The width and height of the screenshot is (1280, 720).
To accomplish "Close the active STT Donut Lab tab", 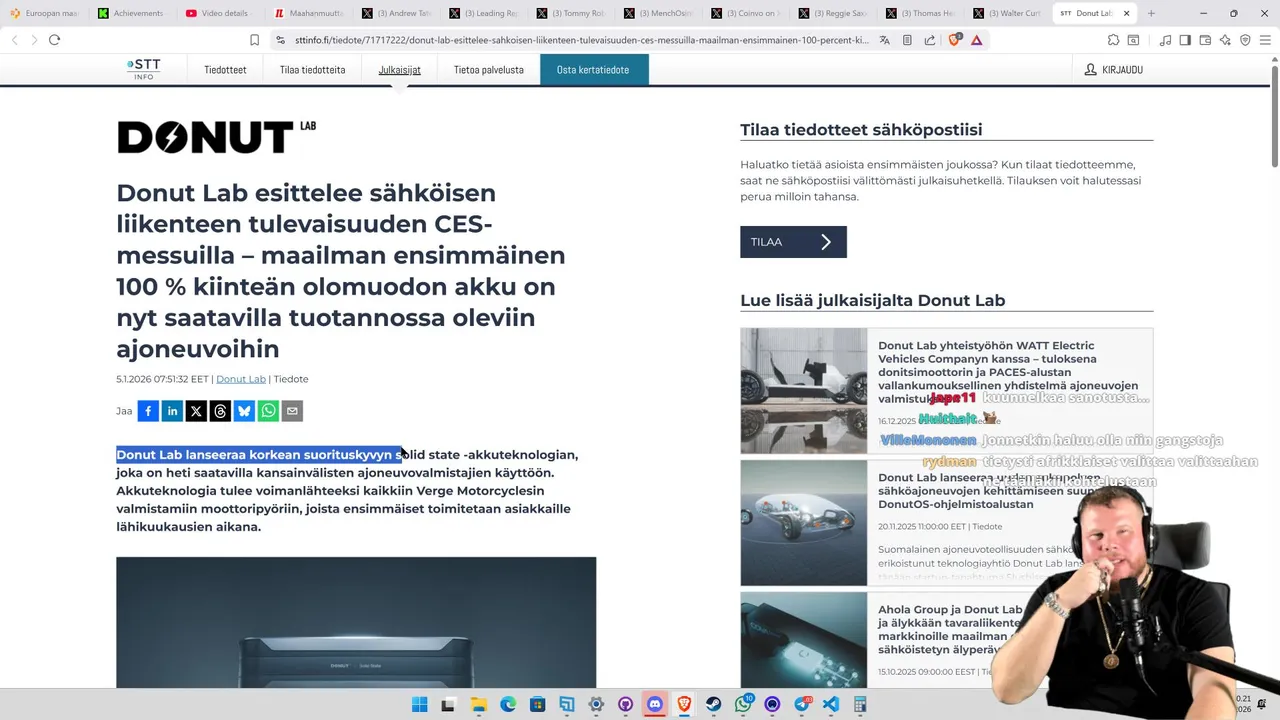I will click(x=1127, y=13).
